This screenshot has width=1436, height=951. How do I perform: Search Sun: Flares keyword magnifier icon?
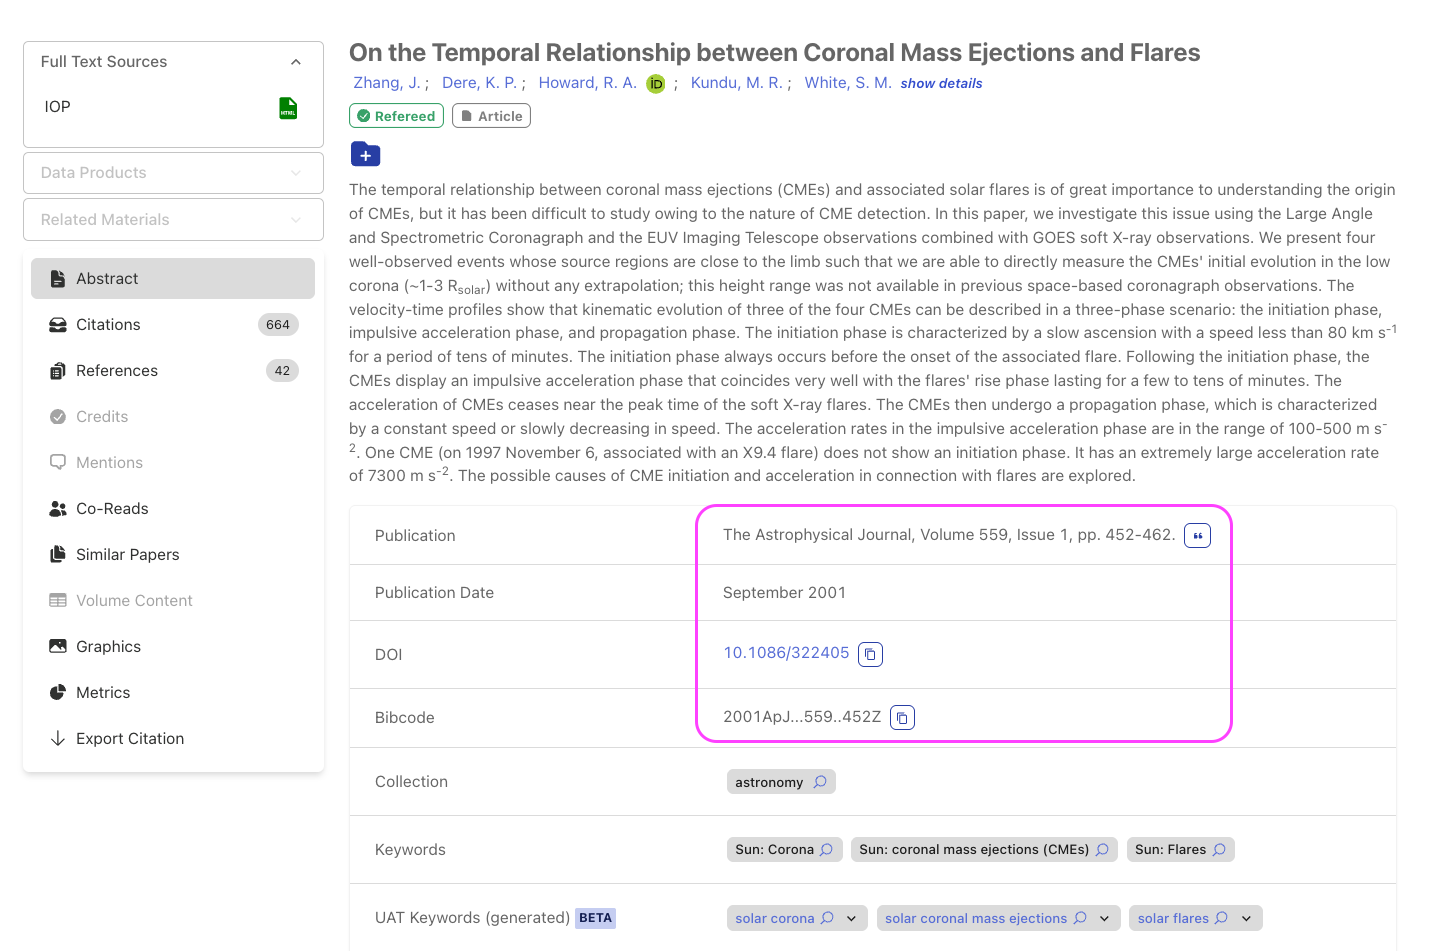click(x=1219, y=850)
